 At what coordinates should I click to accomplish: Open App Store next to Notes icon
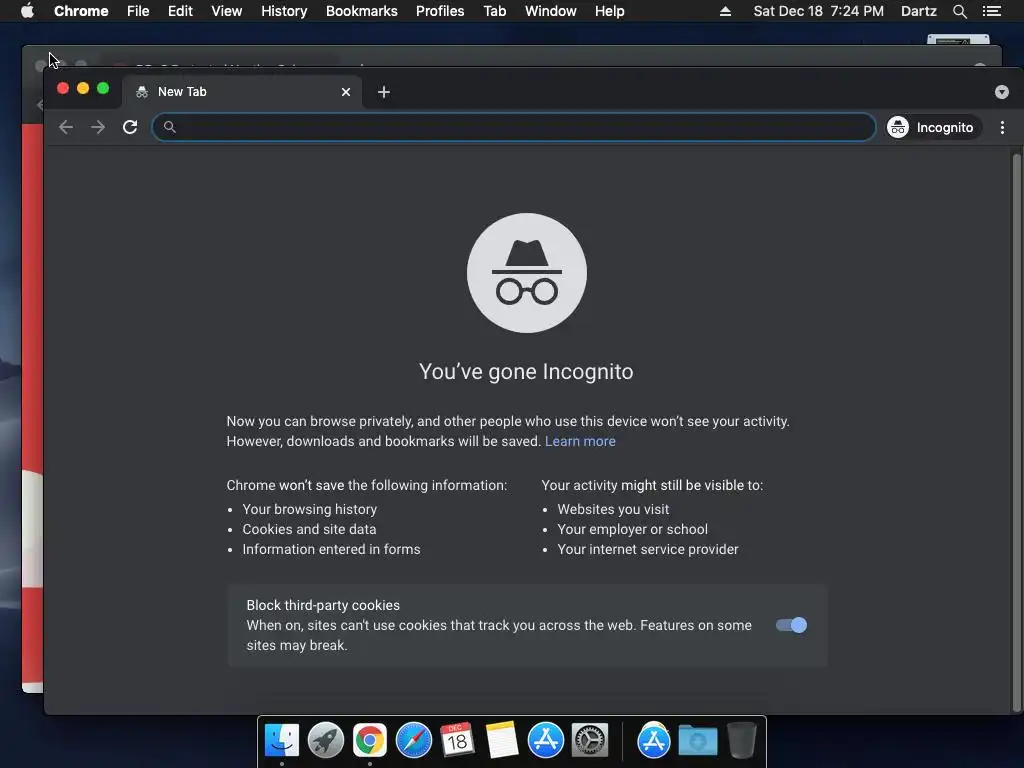[x=546, y=740]
